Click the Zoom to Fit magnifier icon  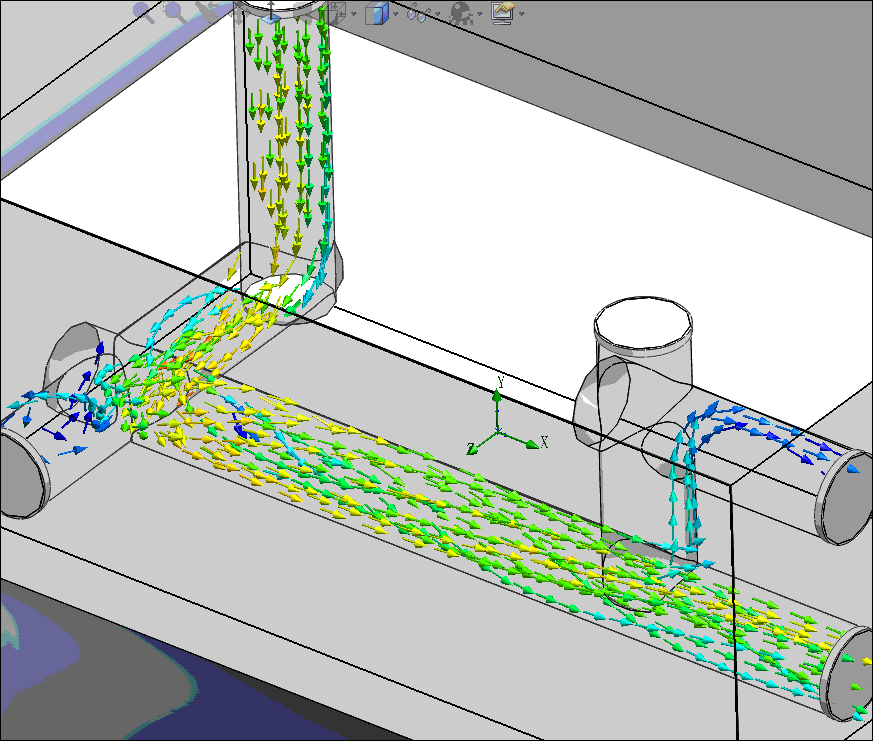click(x=145, y=12)
